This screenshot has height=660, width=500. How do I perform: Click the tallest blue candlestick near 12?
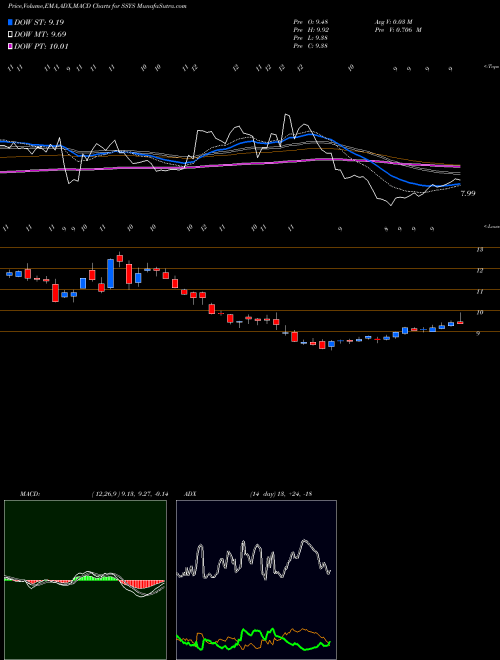[x=111, y=274]
